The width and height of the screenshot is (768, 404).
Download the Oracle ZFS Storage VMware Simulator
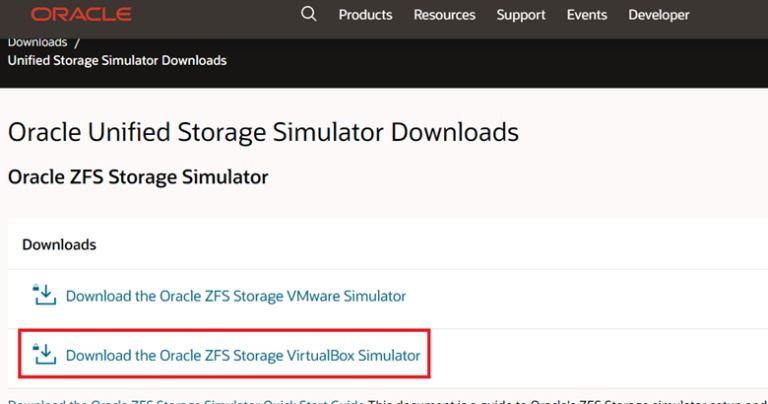(236, 296)
